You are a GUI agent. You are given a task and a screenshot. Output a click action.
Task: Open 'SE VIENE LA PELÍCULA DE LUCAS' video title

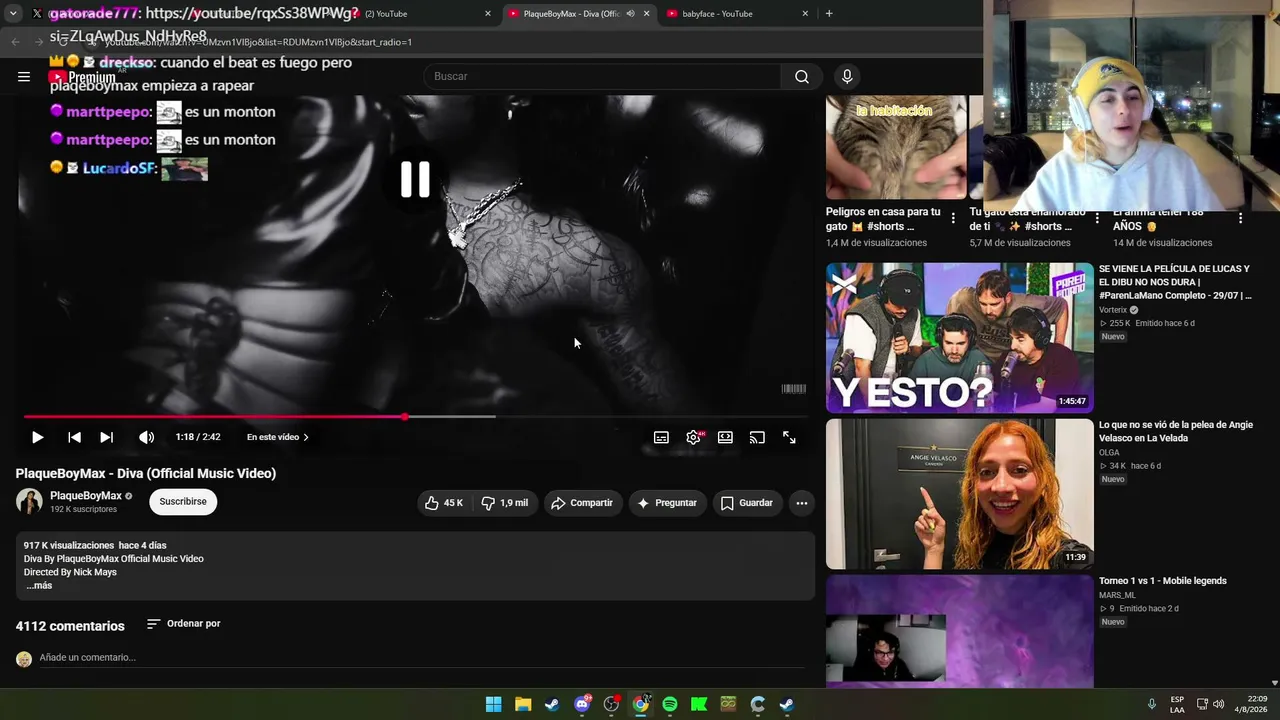pyautogui.click(x=1175, y=282)
